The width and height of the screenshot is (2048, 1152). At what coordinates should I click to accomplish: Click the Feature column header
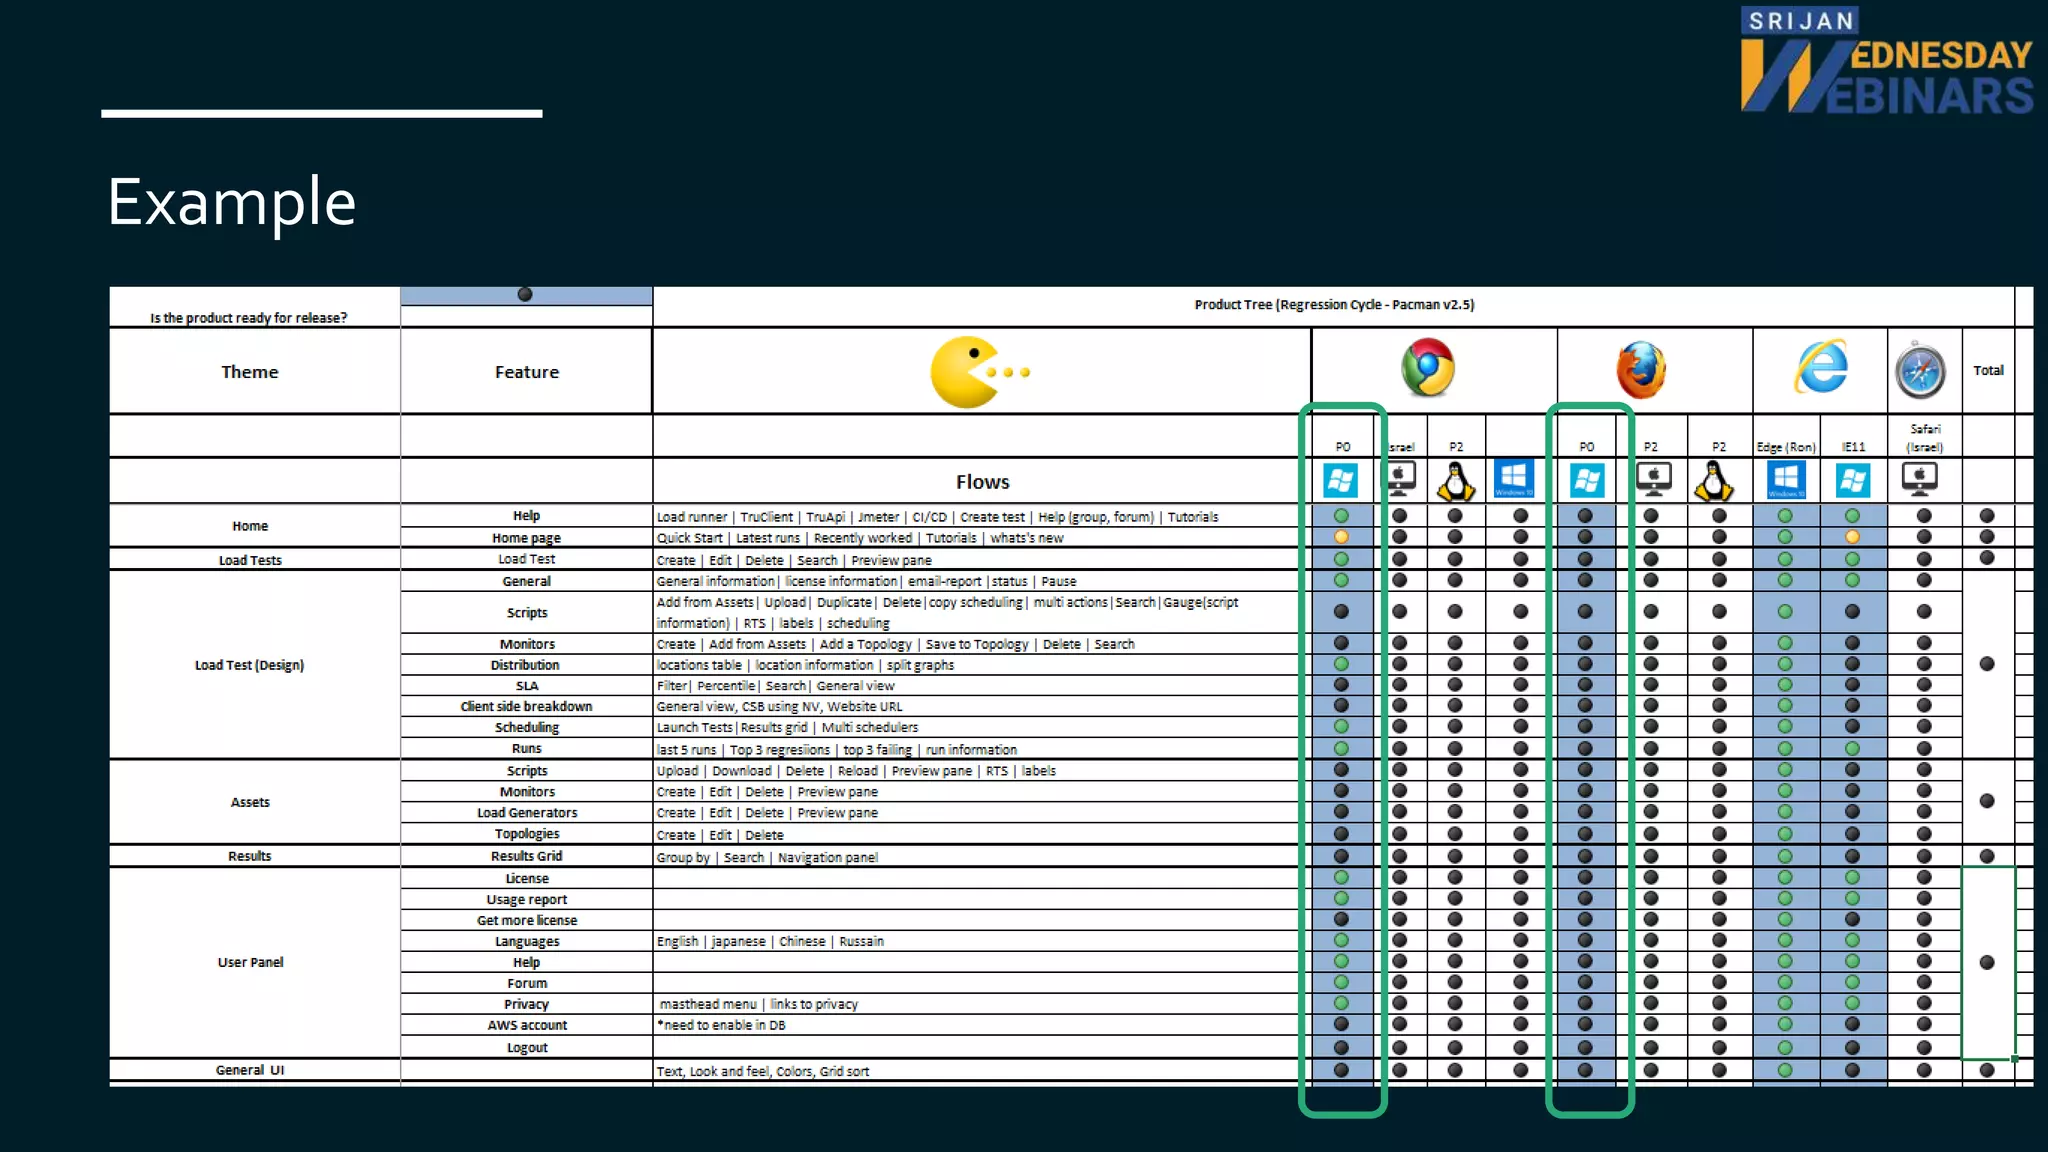point(527,372)
